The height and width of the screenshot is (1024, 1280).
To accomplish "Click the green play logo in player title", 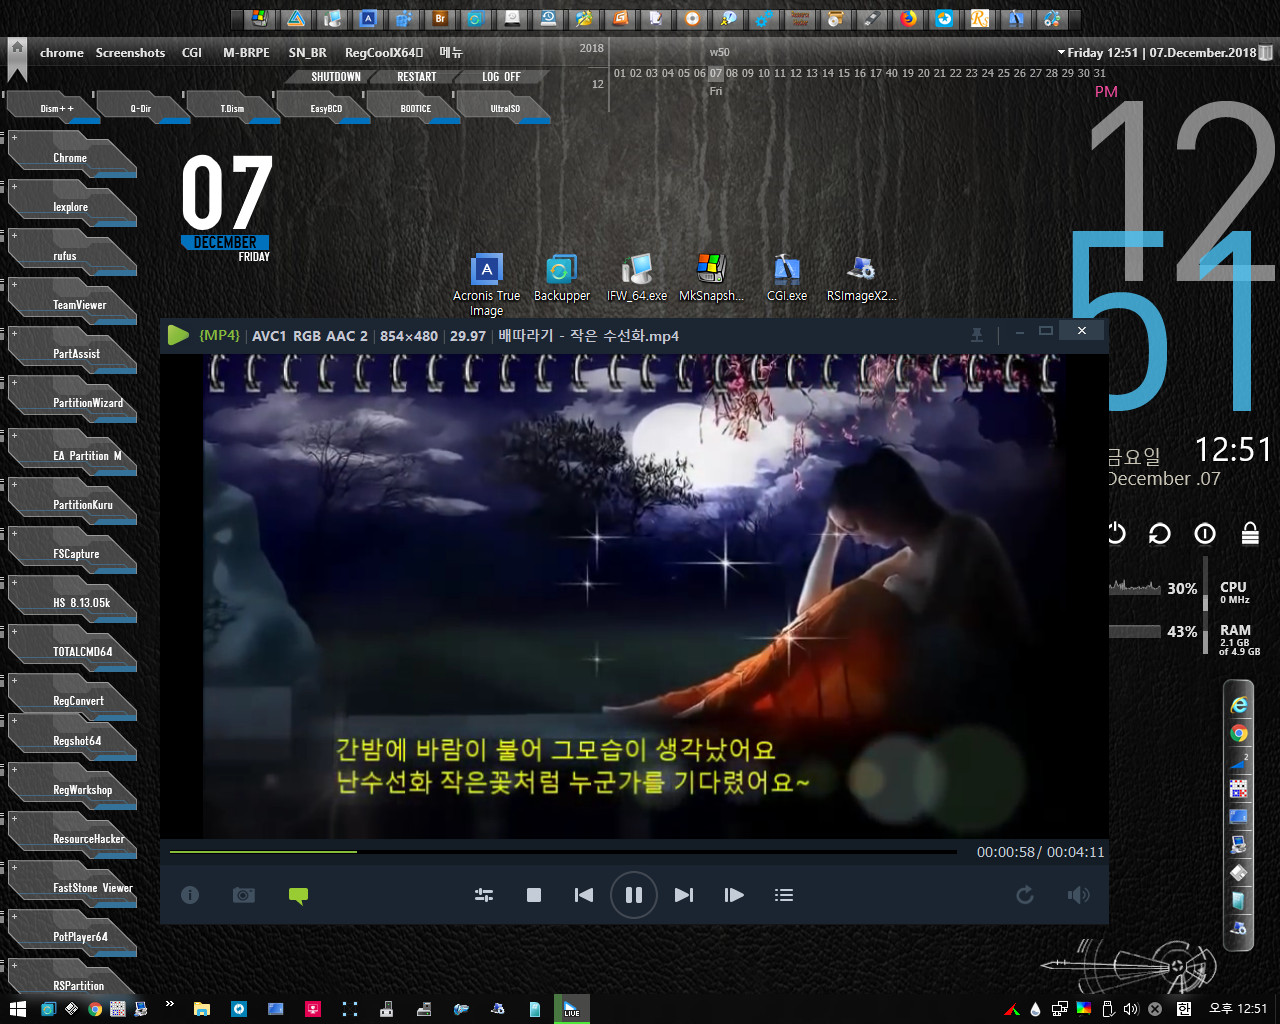I will [178, 335].
